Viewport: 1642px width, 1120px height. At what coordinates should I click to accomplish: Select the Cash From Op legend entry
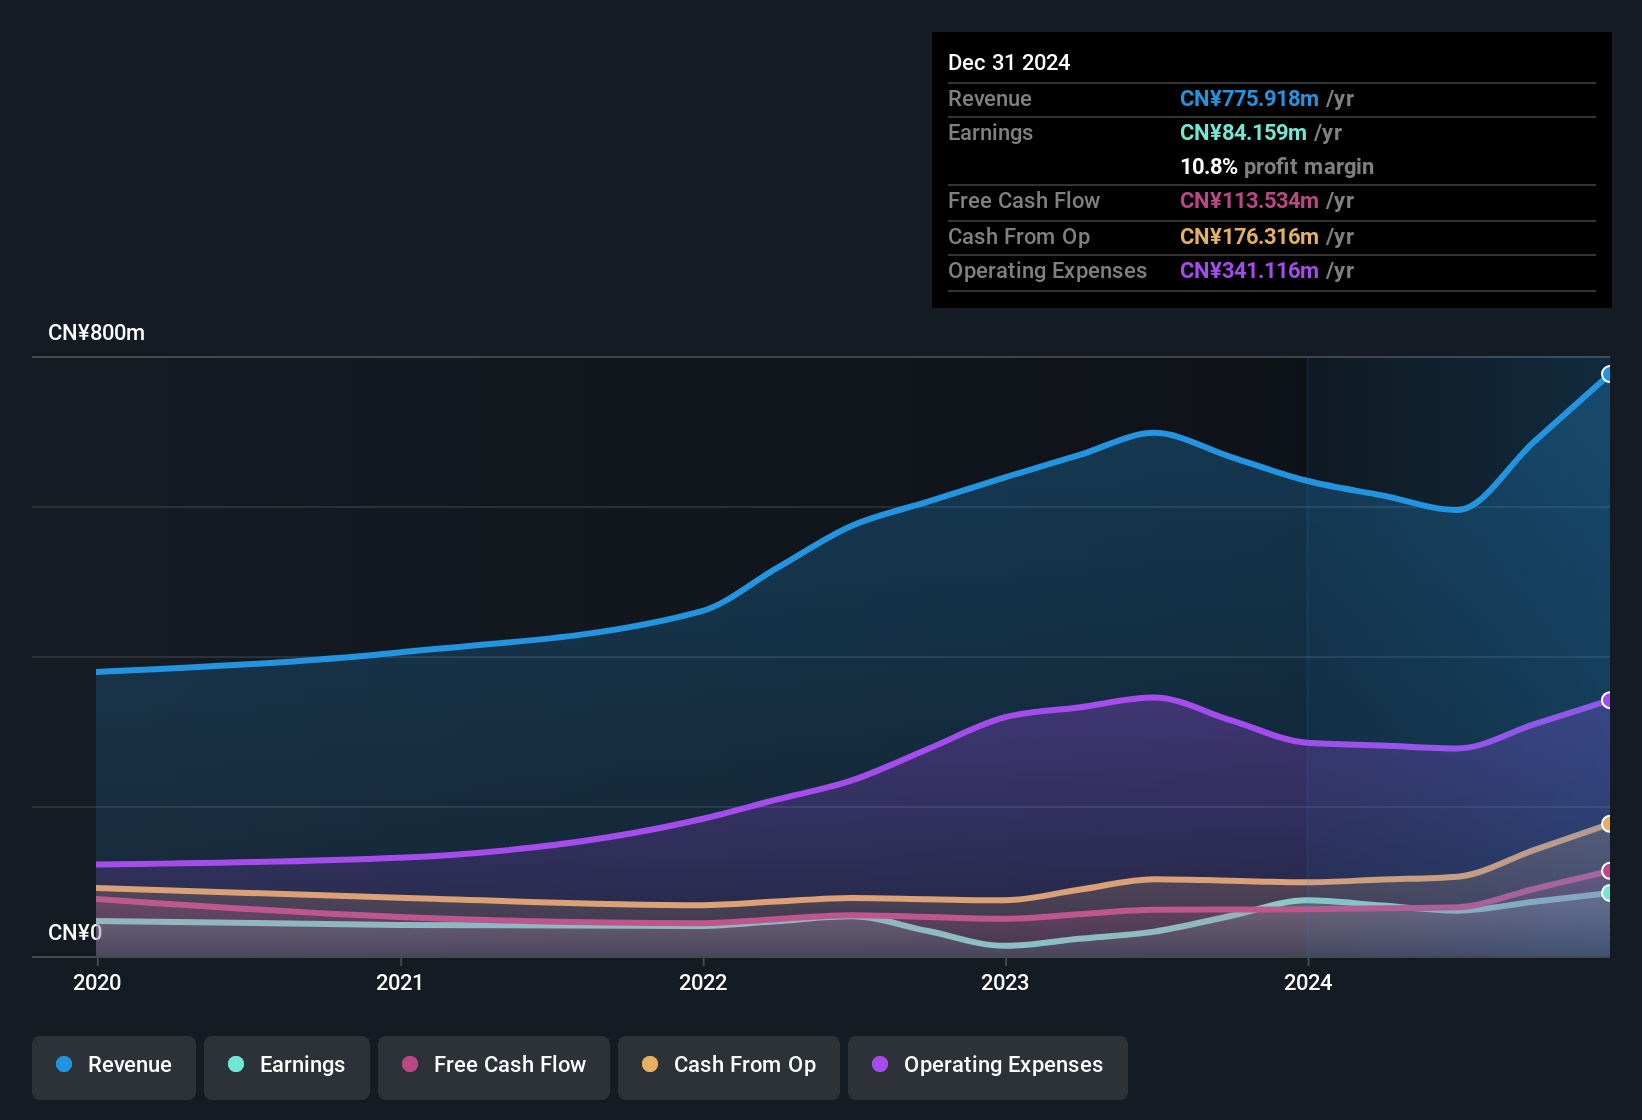point(728,1065)
